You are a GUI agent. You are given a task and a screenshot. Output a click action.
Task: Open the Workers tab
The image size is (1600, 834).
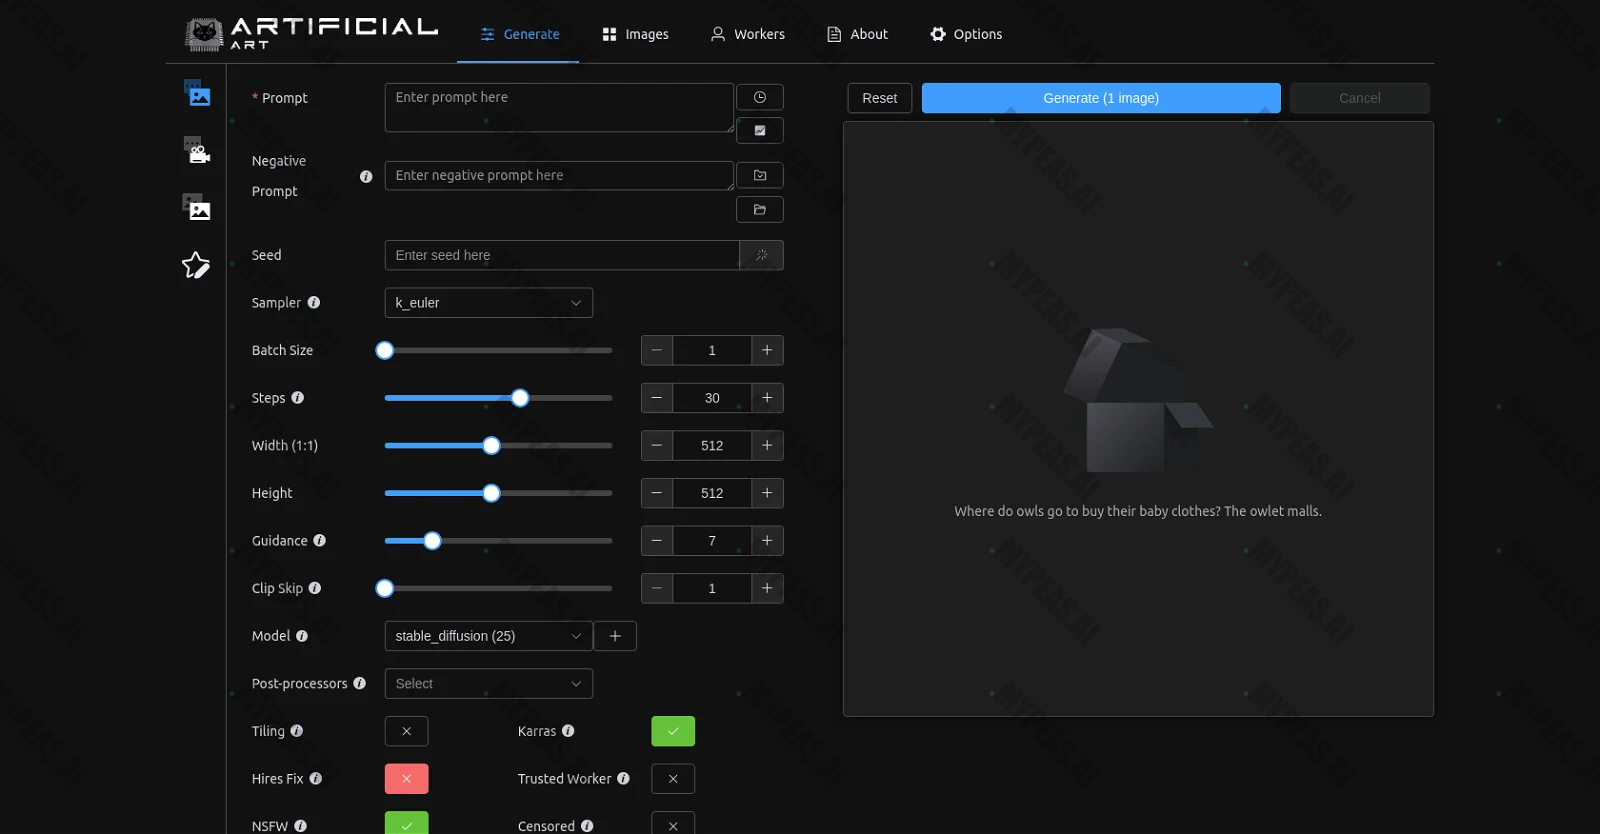pyautogui.click(x=748, y=34)
